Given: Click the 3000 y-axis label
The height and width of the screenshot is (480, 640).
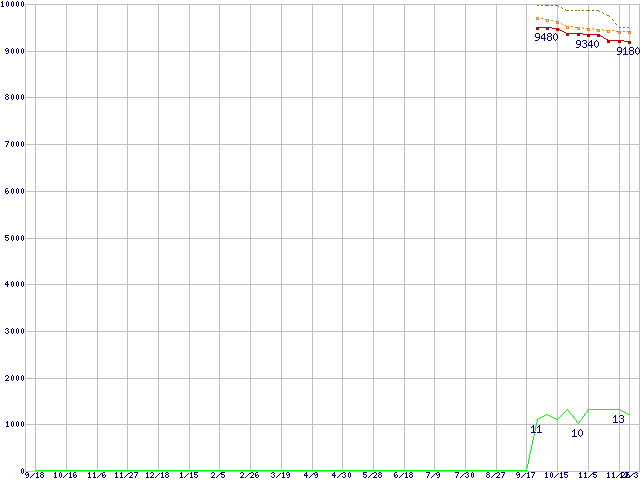Looking at the screenshot, I should coord(12,331).
